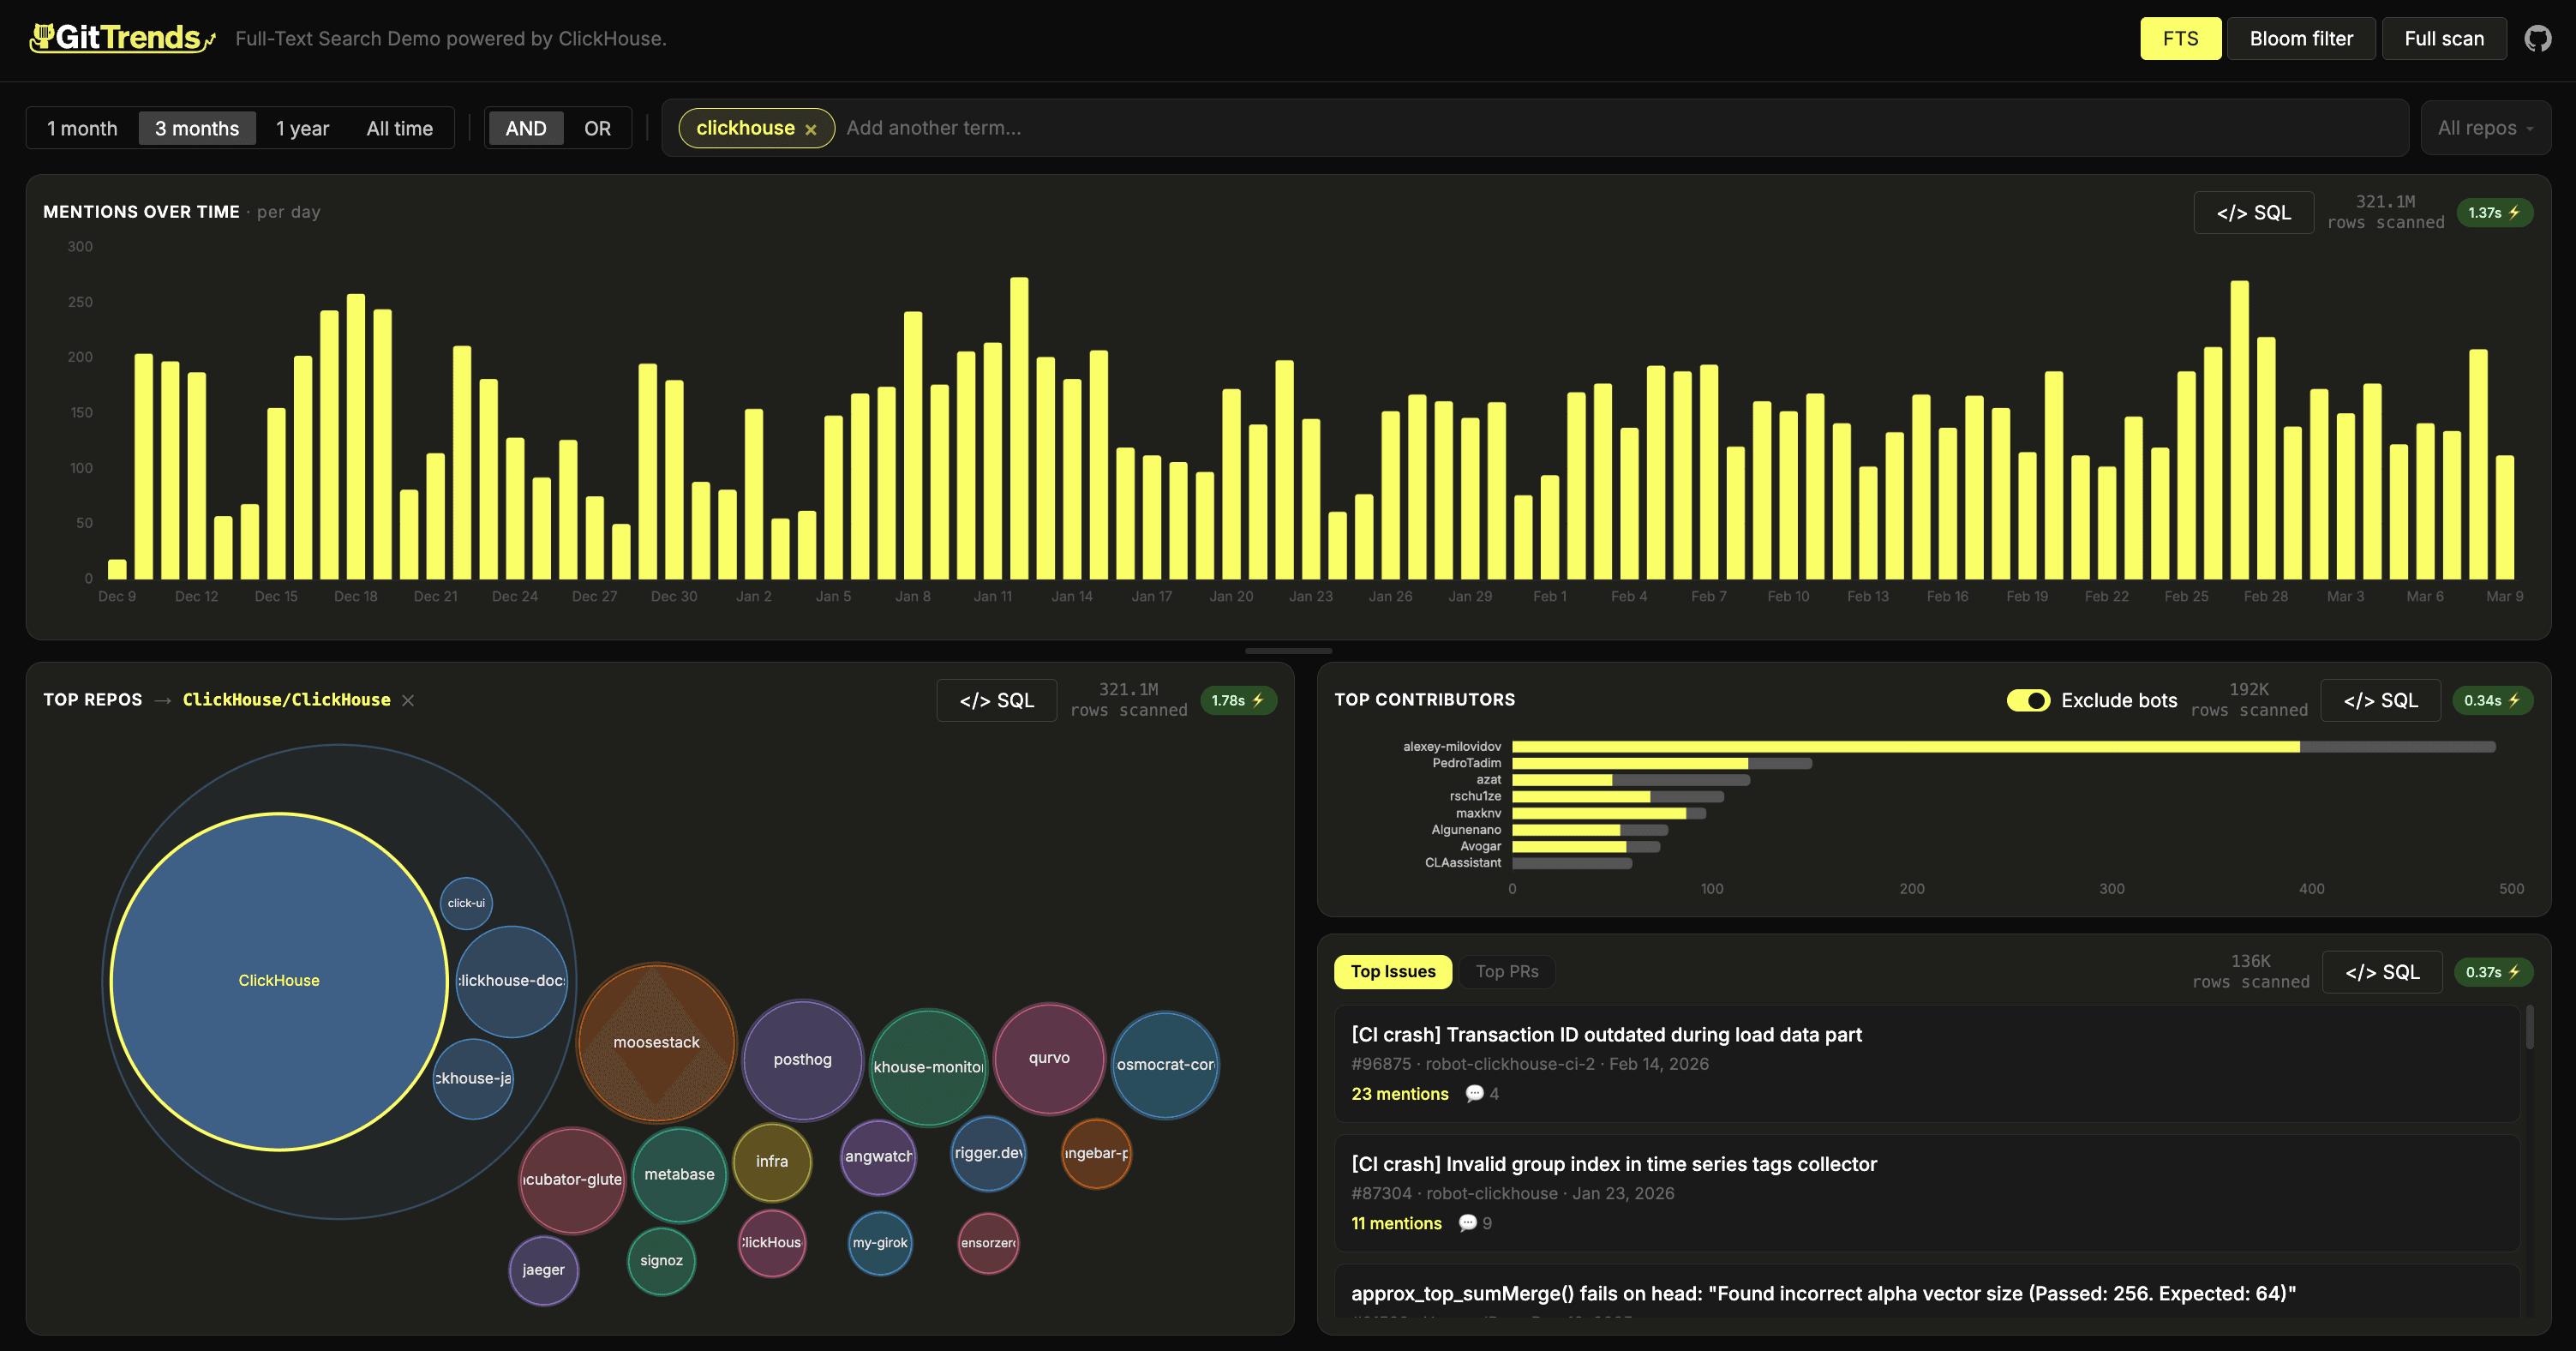
Task: Remove the clickhouse search term chip
Action: (811, 129)
